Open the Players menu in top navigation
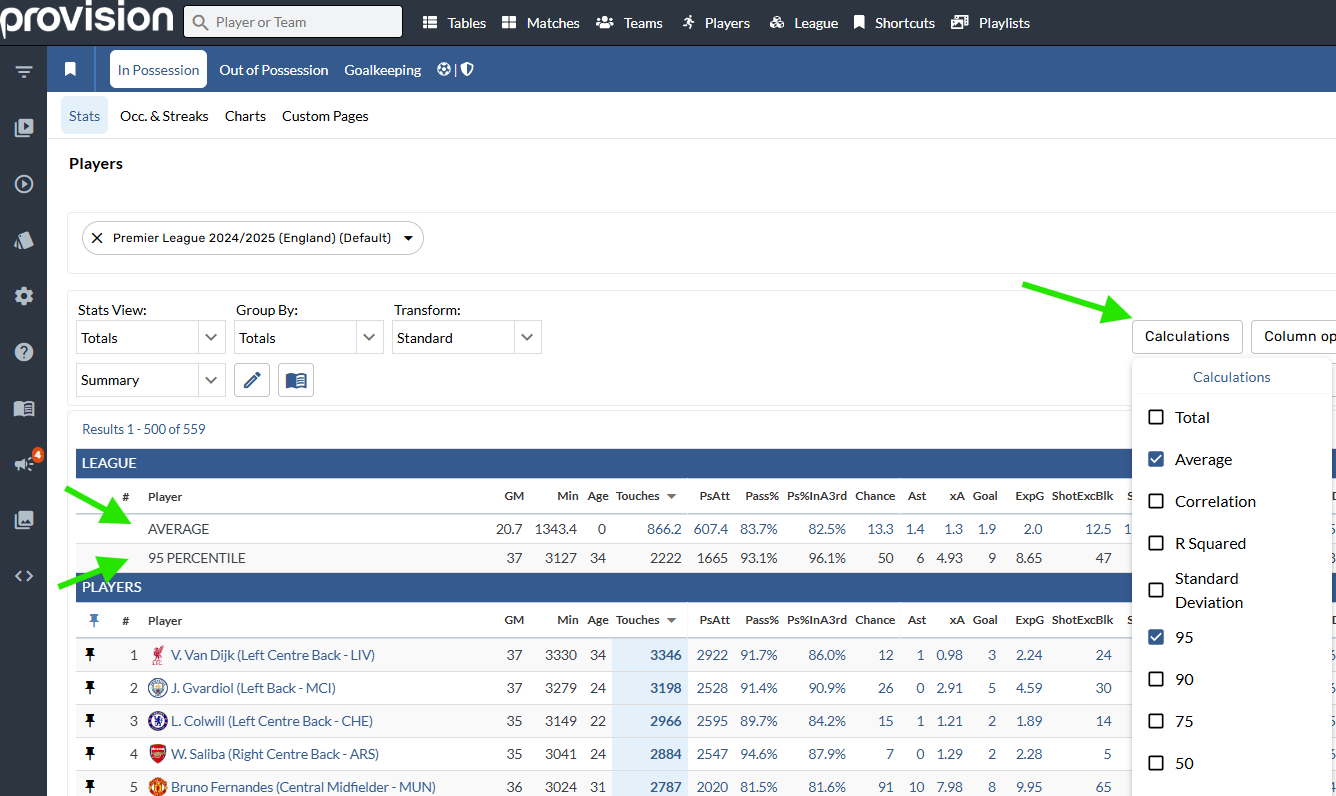The height and width of the screenshot is (796, 1336). [x=716, y=22]
